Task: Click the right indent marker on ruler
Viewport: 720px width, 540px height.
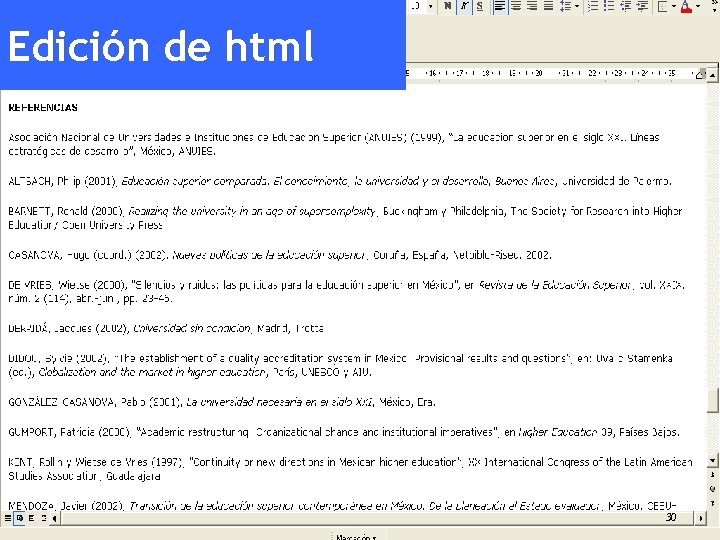Action: coord(700,75)
